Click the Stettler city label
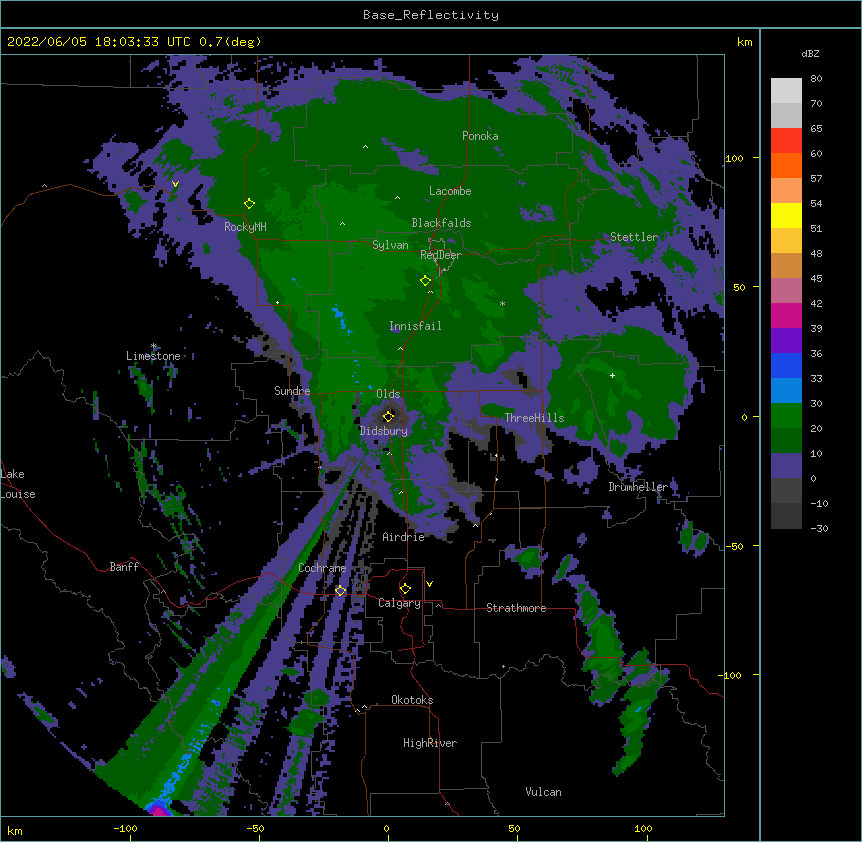The width and height of the screenshot is (862, 842). (634, 237)
